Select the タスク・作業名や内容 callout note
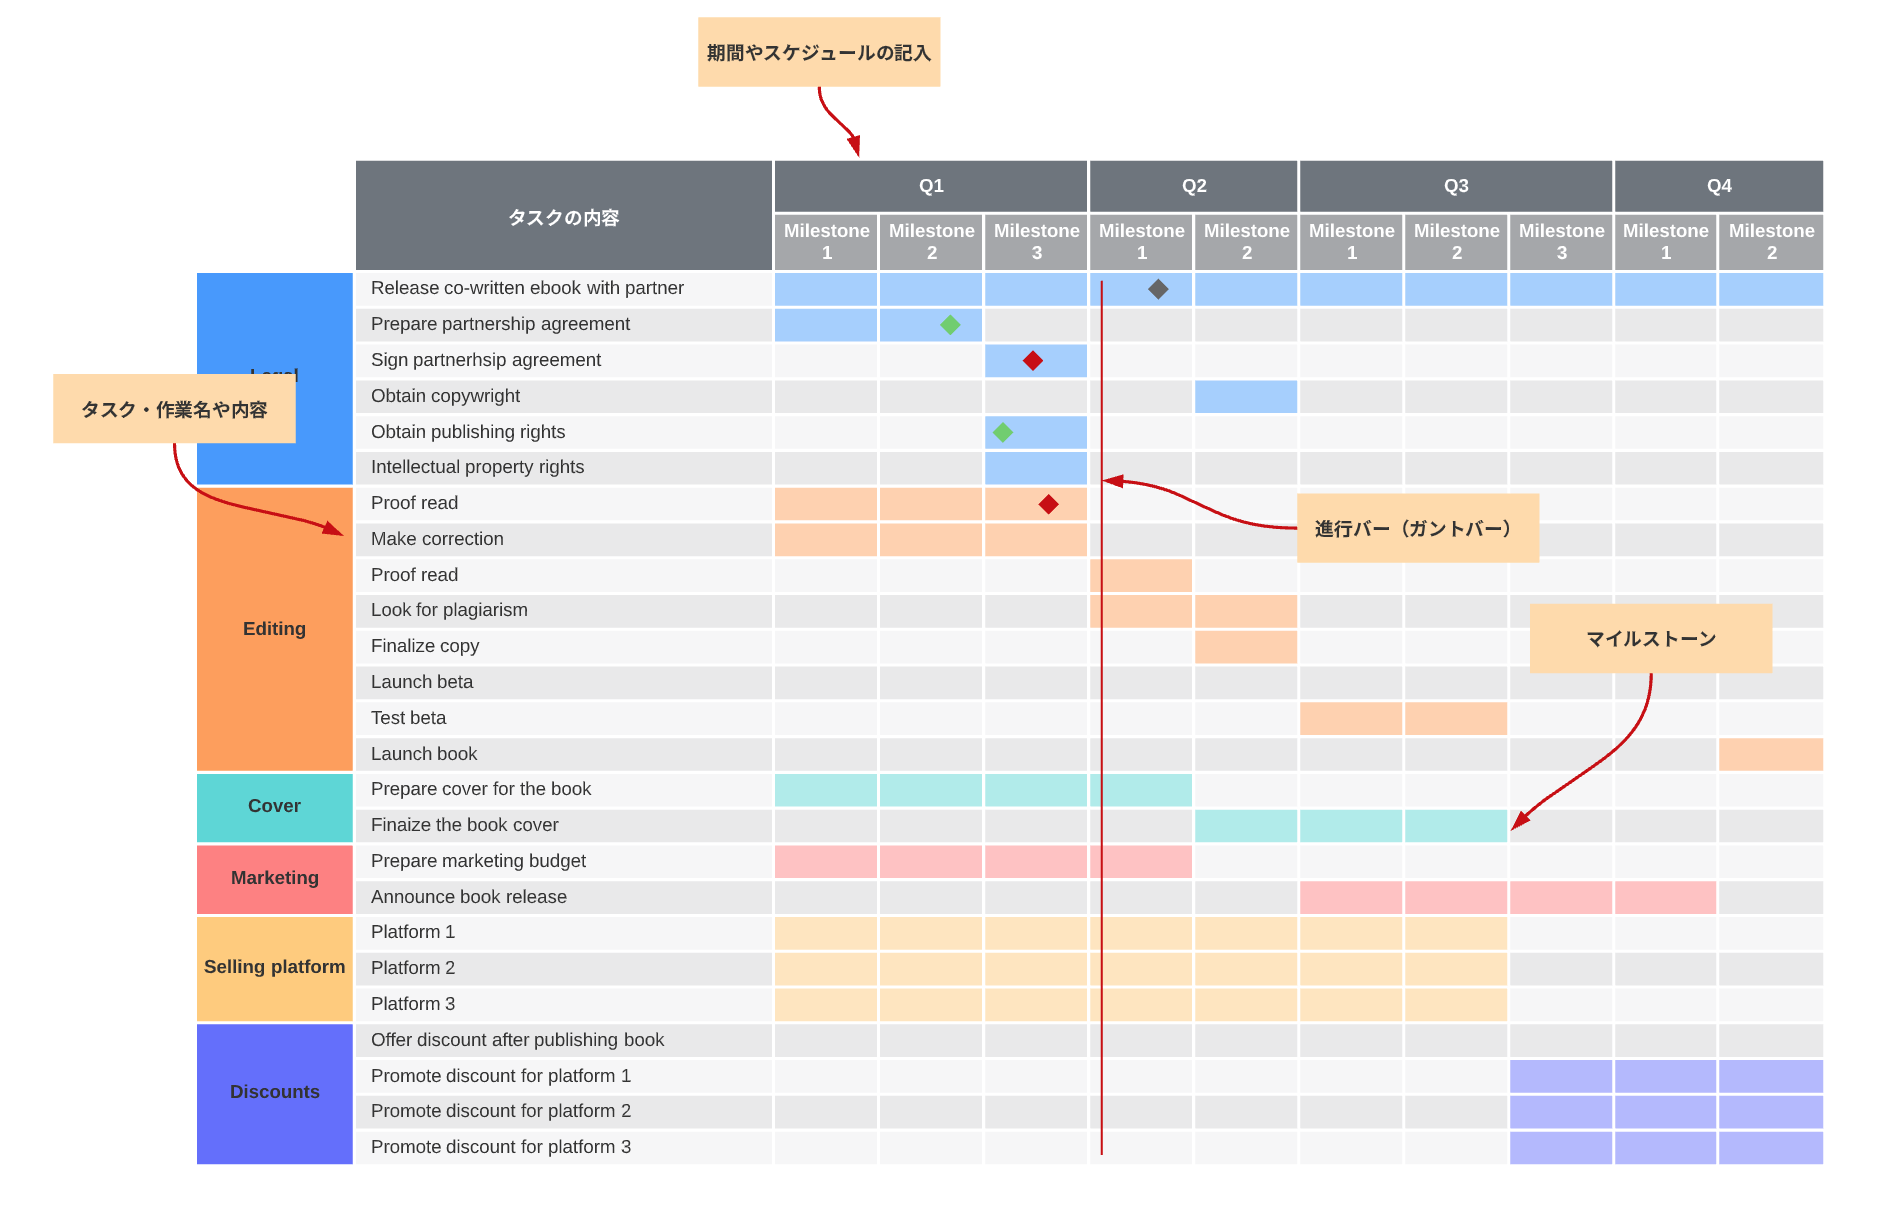The height and width of the screenshot is (1224, 1902). click(174, 409)
